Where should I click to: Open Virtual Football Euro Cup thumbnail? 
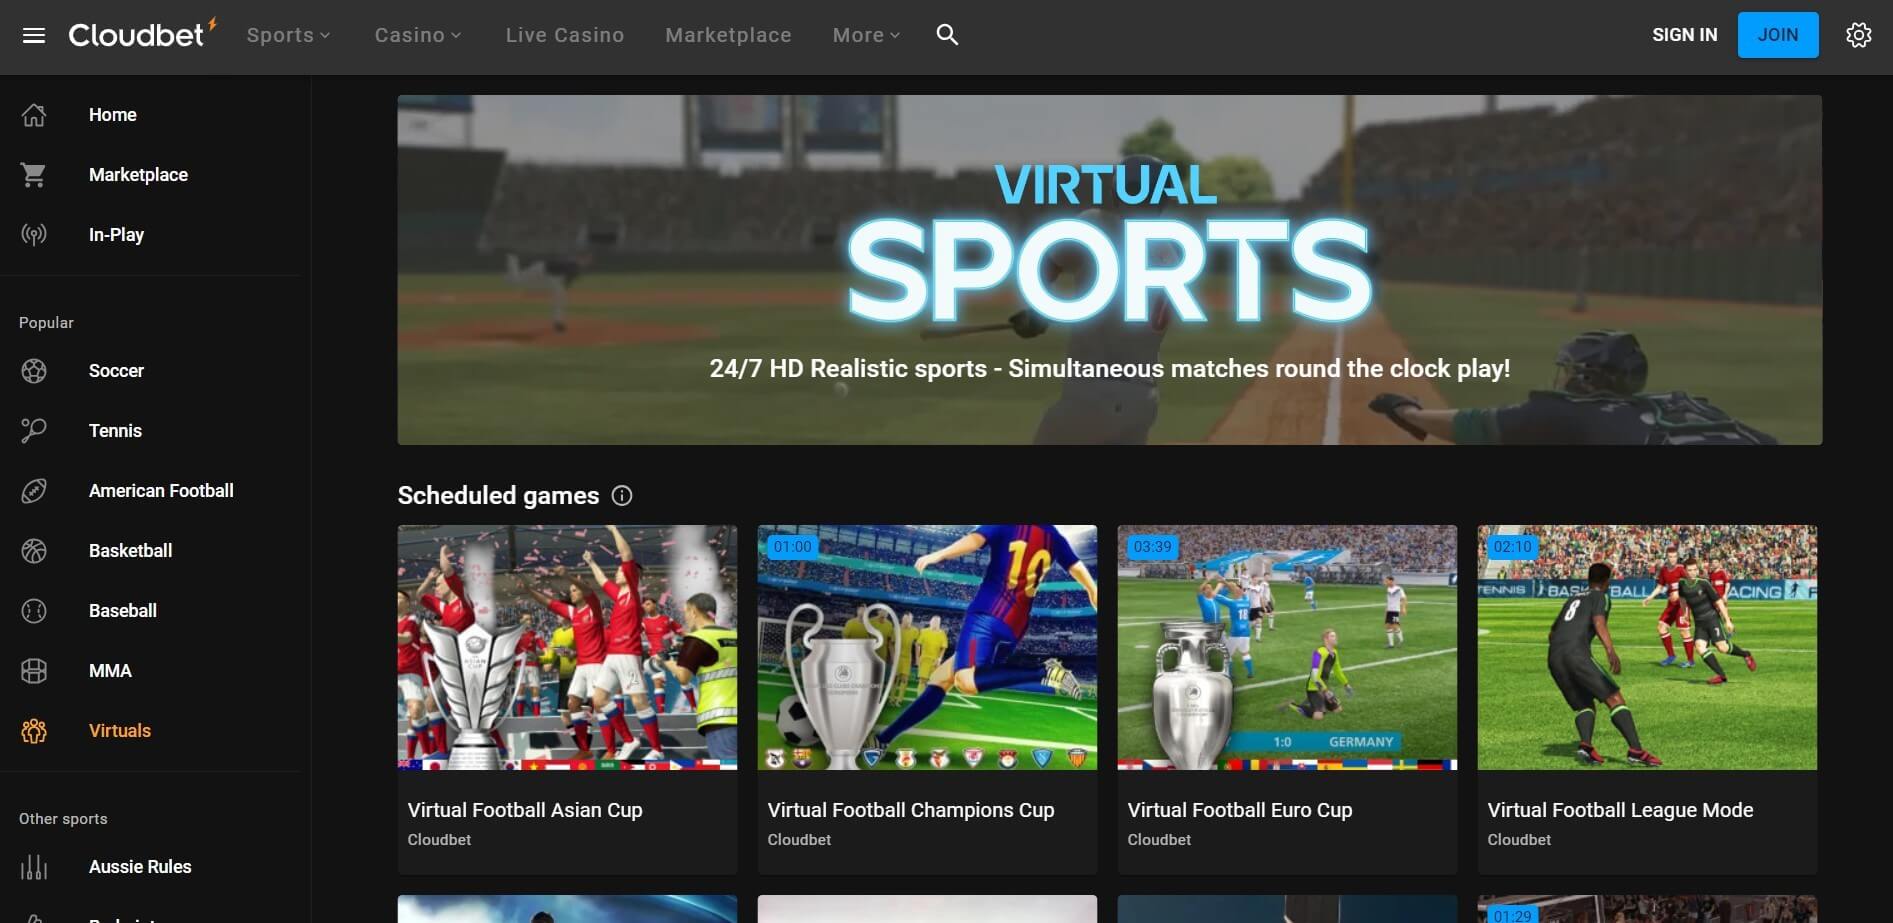coord(1287,648)
